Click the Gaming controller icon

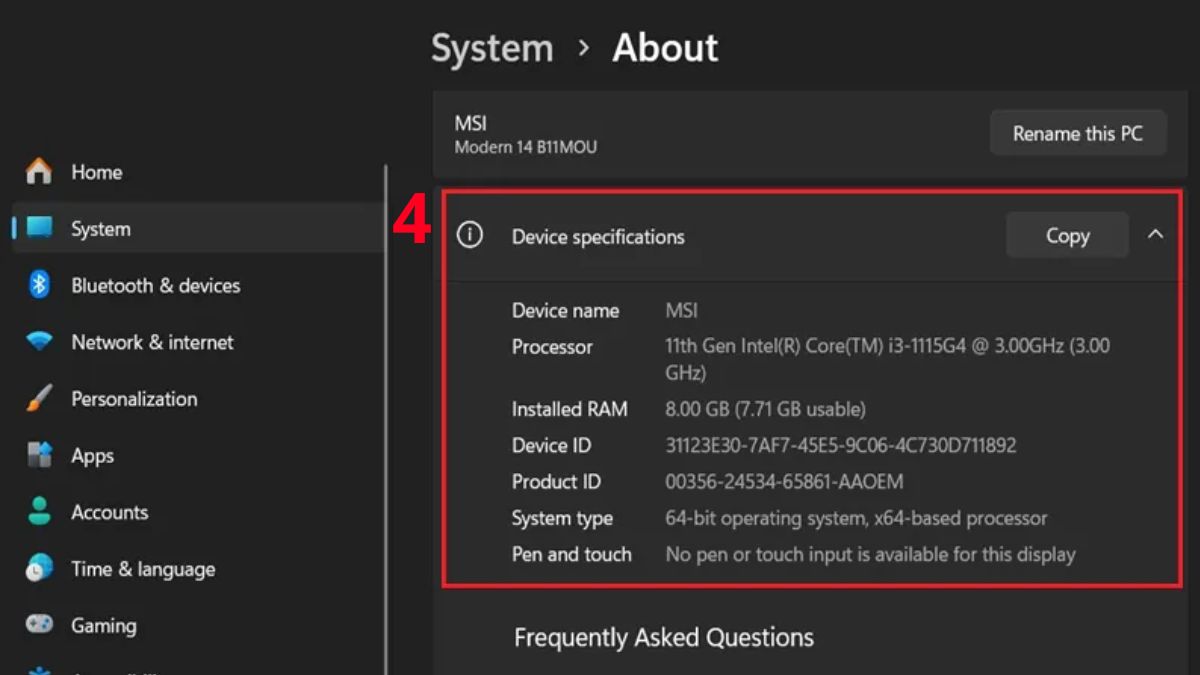point(39,625)
